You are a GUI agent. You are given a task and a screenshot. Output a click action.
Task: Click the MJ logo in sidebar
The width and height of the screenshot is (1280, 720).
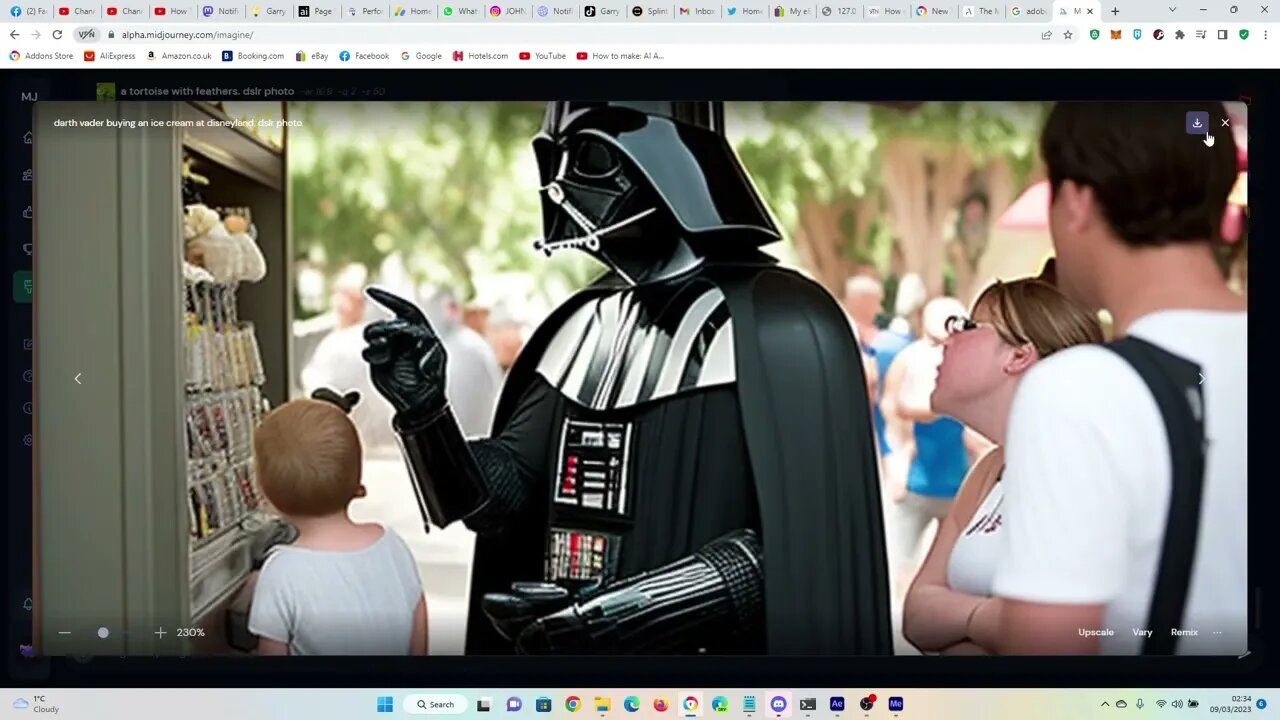(29, 97)
